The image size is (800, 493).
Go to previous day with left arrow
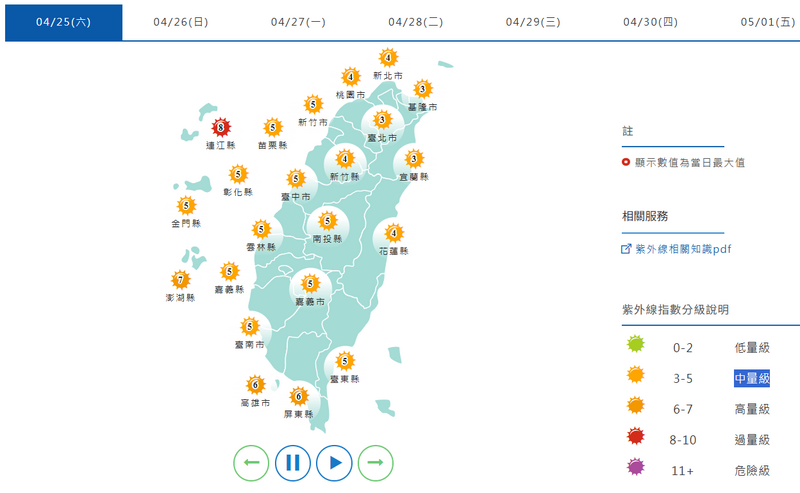[252, 463]
